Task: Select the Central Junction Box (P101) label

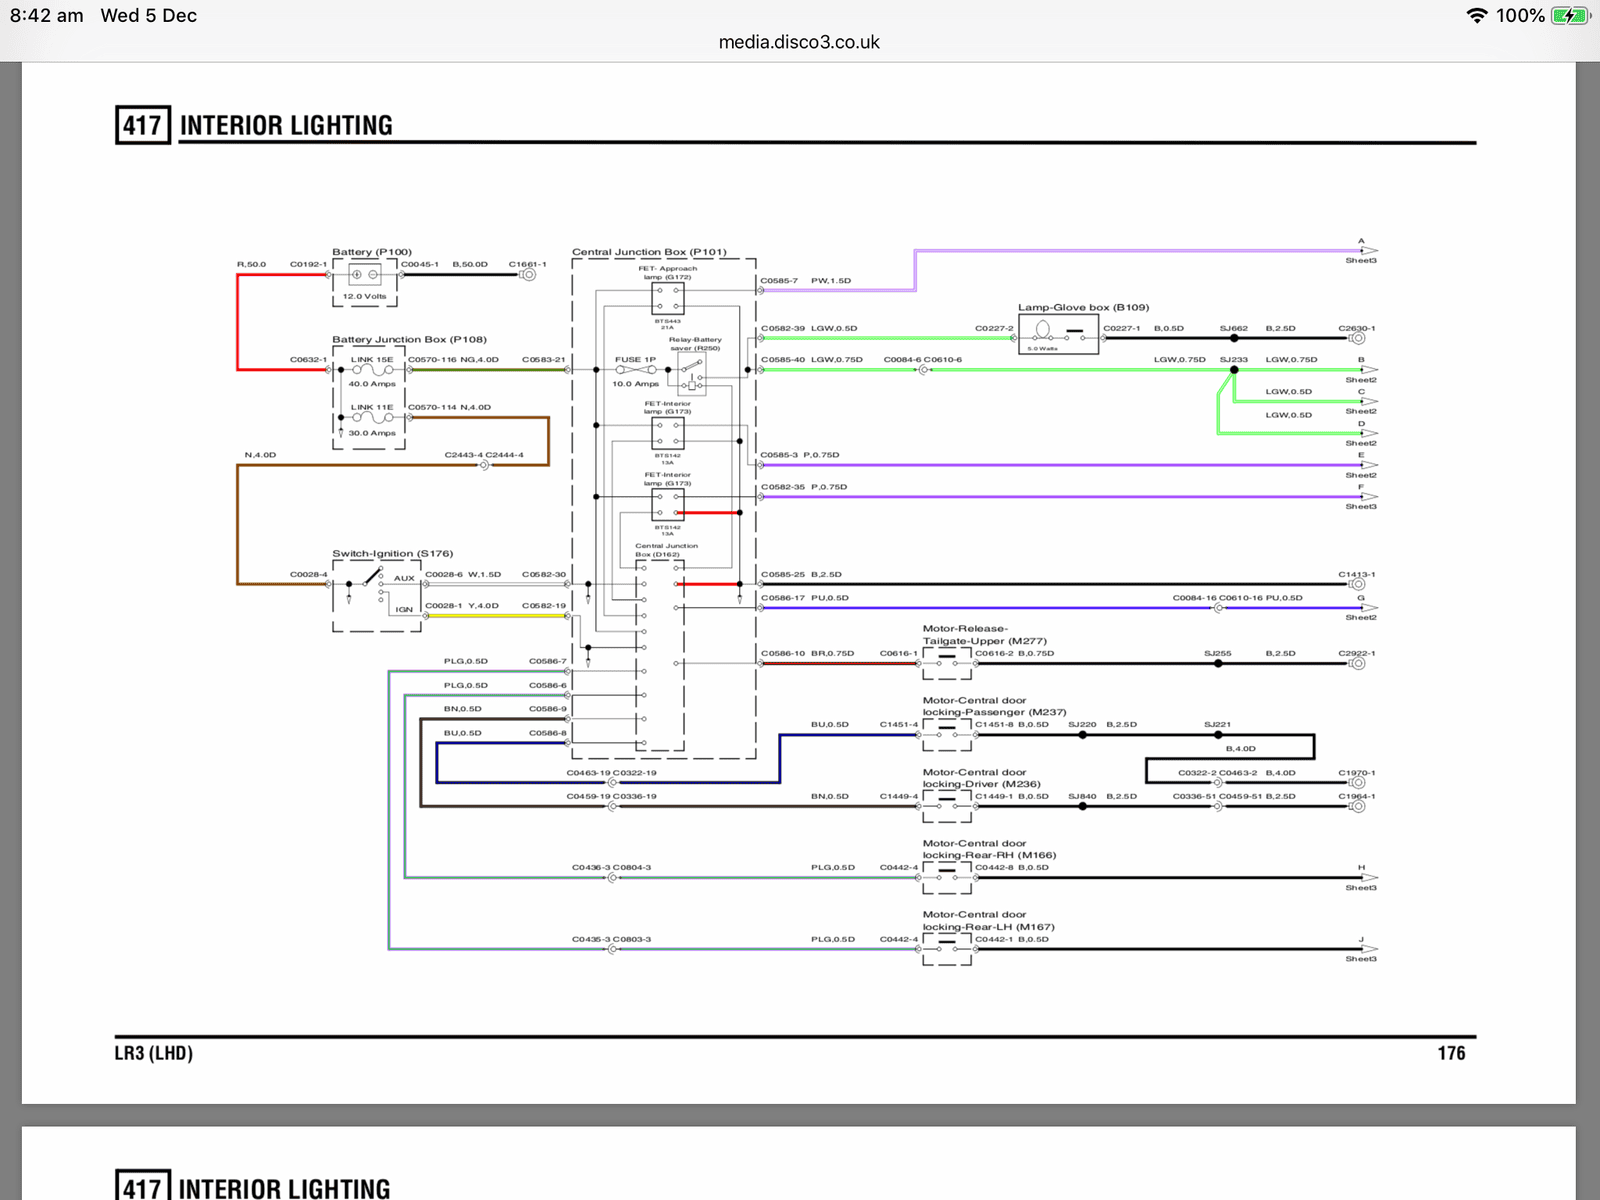Action: coord(649,252)
